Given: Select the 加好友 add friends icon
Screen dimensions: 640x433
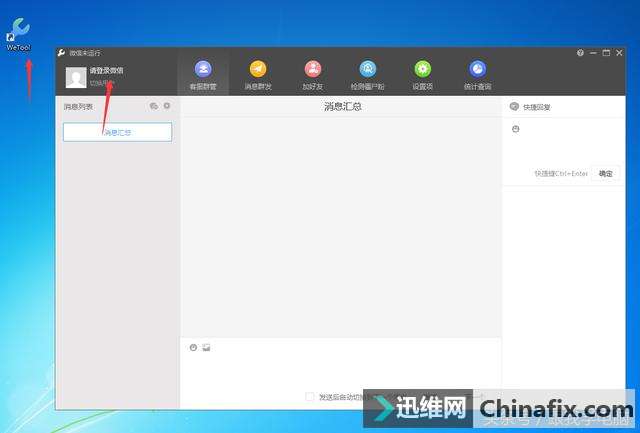Looking at the screenshot, I should click(x=313, y=74).
